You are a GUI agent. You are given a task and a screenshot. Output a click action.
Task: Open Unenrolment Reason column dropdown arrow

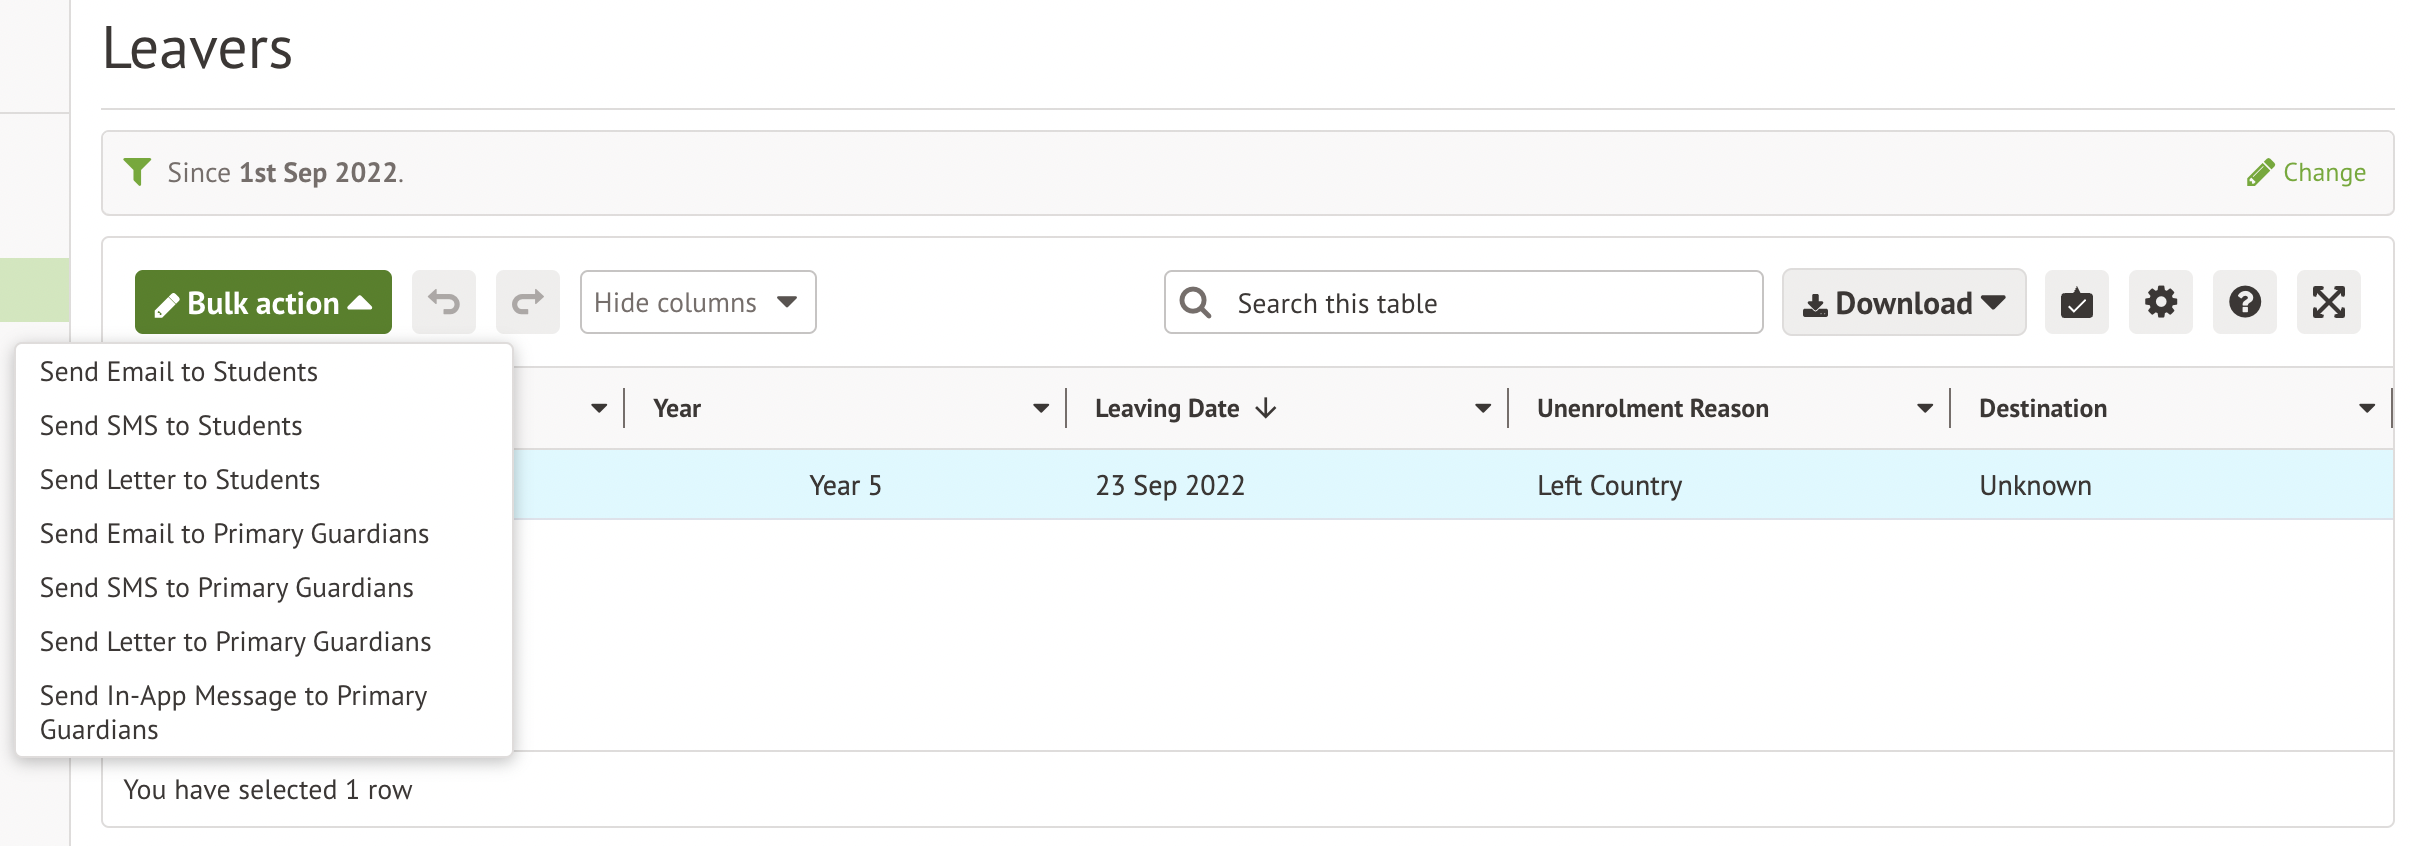coord(1924,408)
